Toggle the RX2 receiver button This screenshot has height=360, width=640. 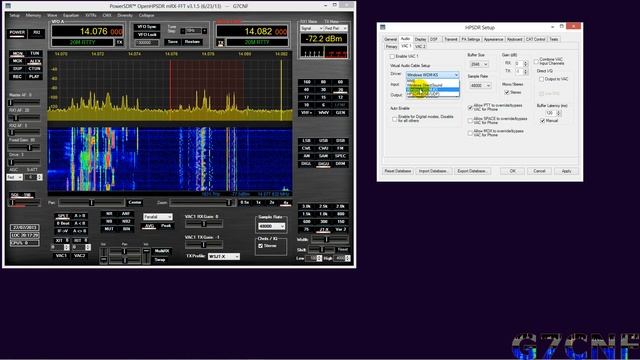pyautogui.click(x=36, y=33)
